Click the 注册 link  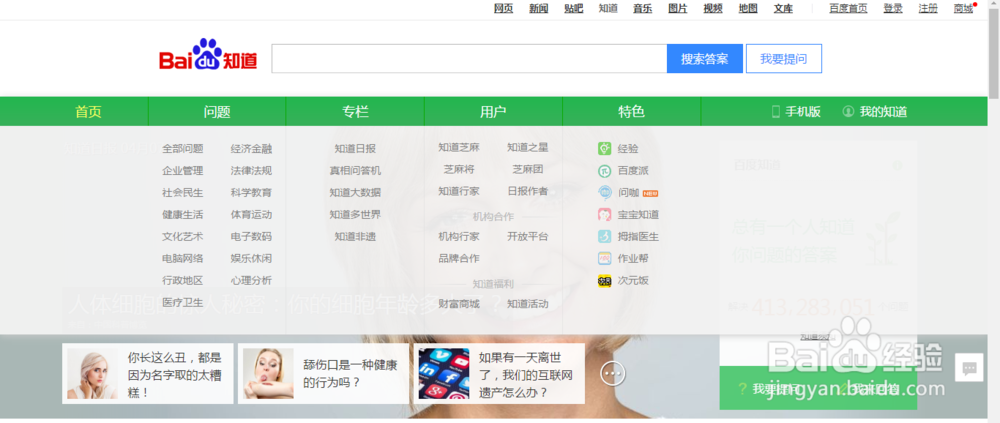click(928, 8)
